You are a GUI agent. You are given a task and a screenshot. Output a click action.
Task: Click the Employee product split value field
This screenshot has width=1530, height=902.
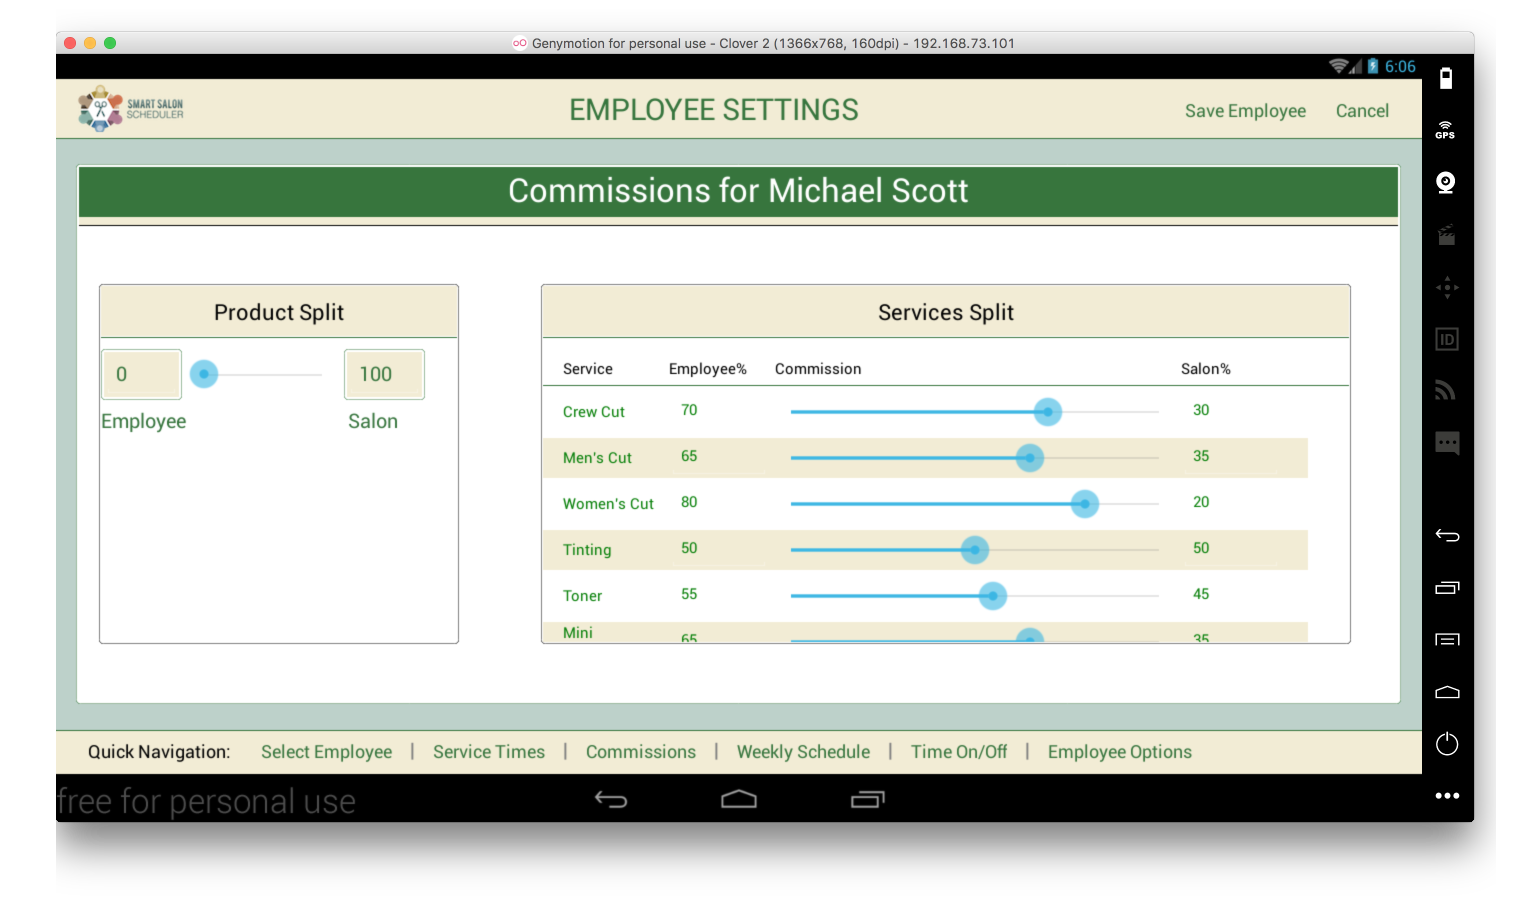pos(141,374)
